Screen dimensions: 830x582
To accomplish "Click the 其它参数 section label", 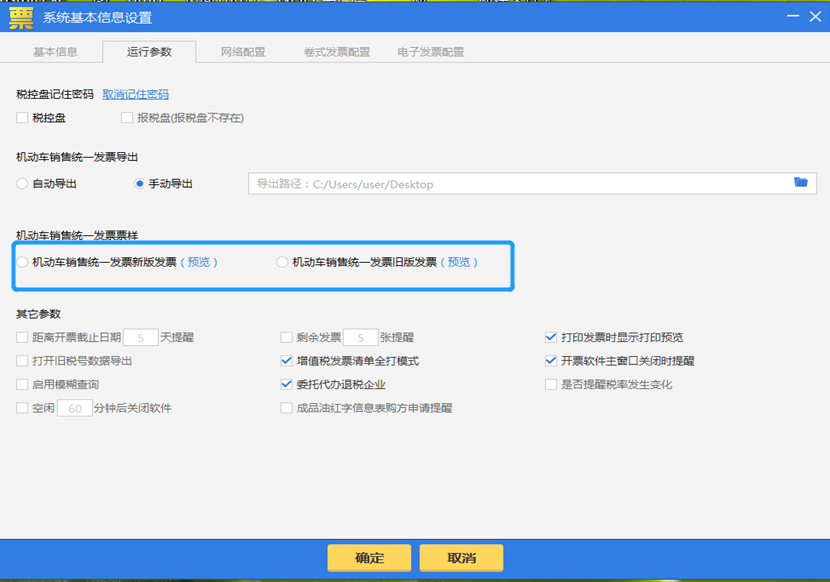I will (x=39, y=314).
